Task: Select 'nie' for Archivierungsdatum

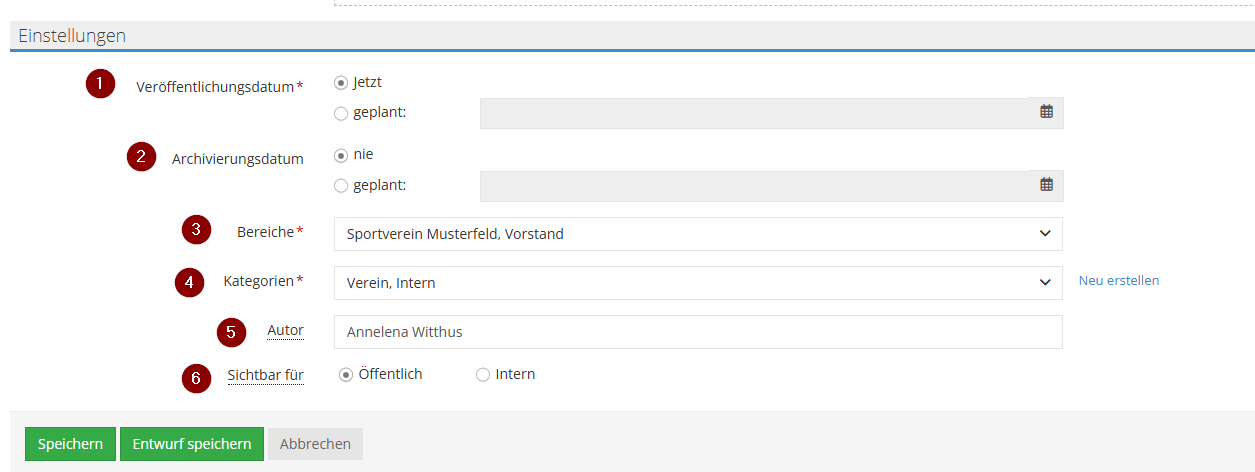Action: (341, 155)
